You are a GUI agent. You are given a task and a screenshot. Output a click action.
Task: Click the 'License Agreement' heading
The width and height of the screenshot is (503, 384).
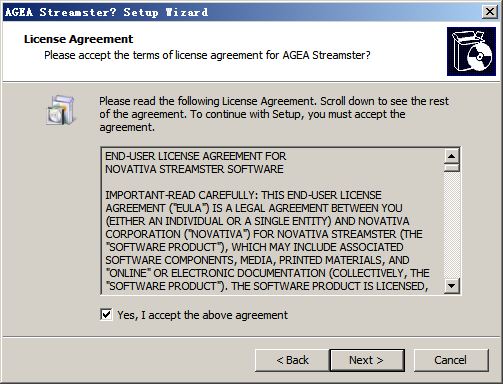78,39
